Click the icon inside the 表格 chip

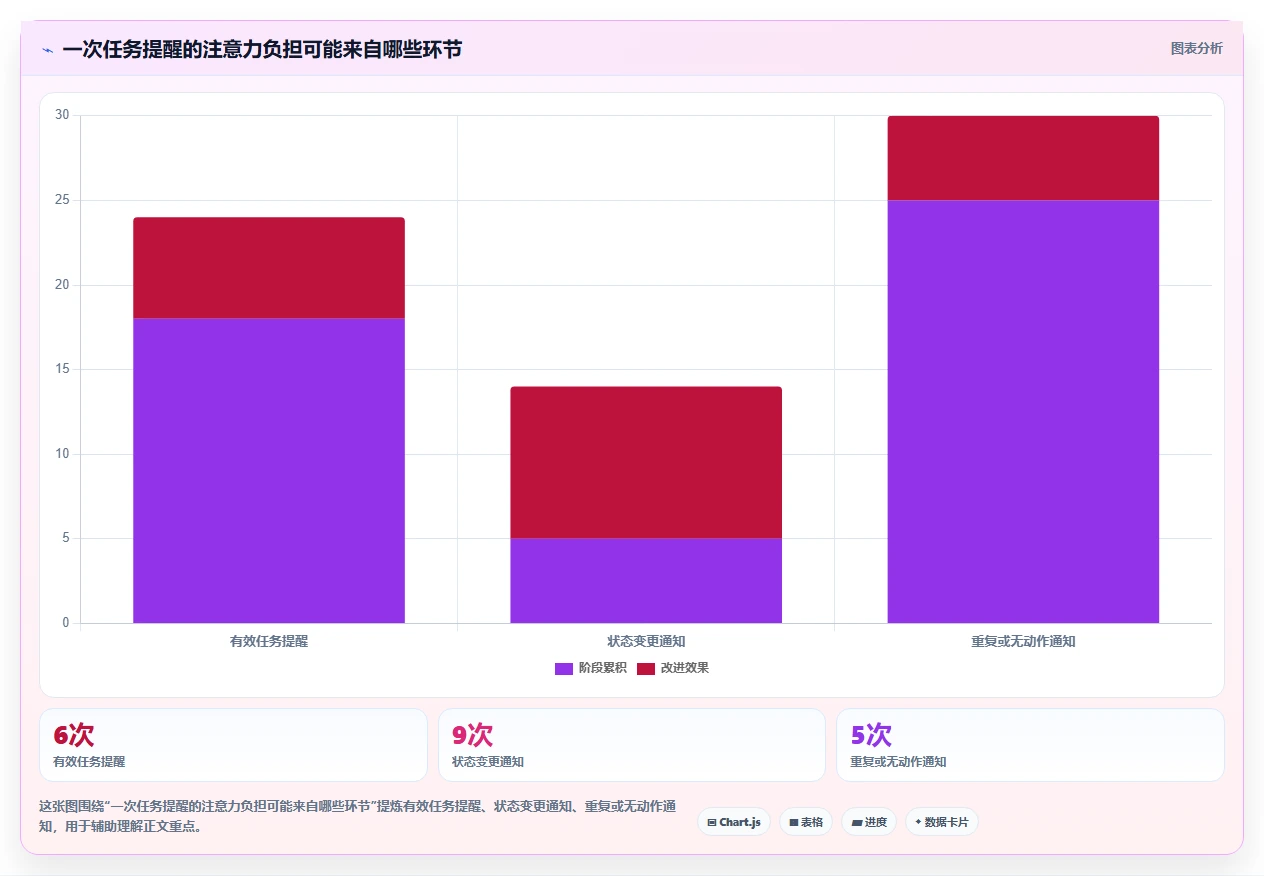[793, 822]
